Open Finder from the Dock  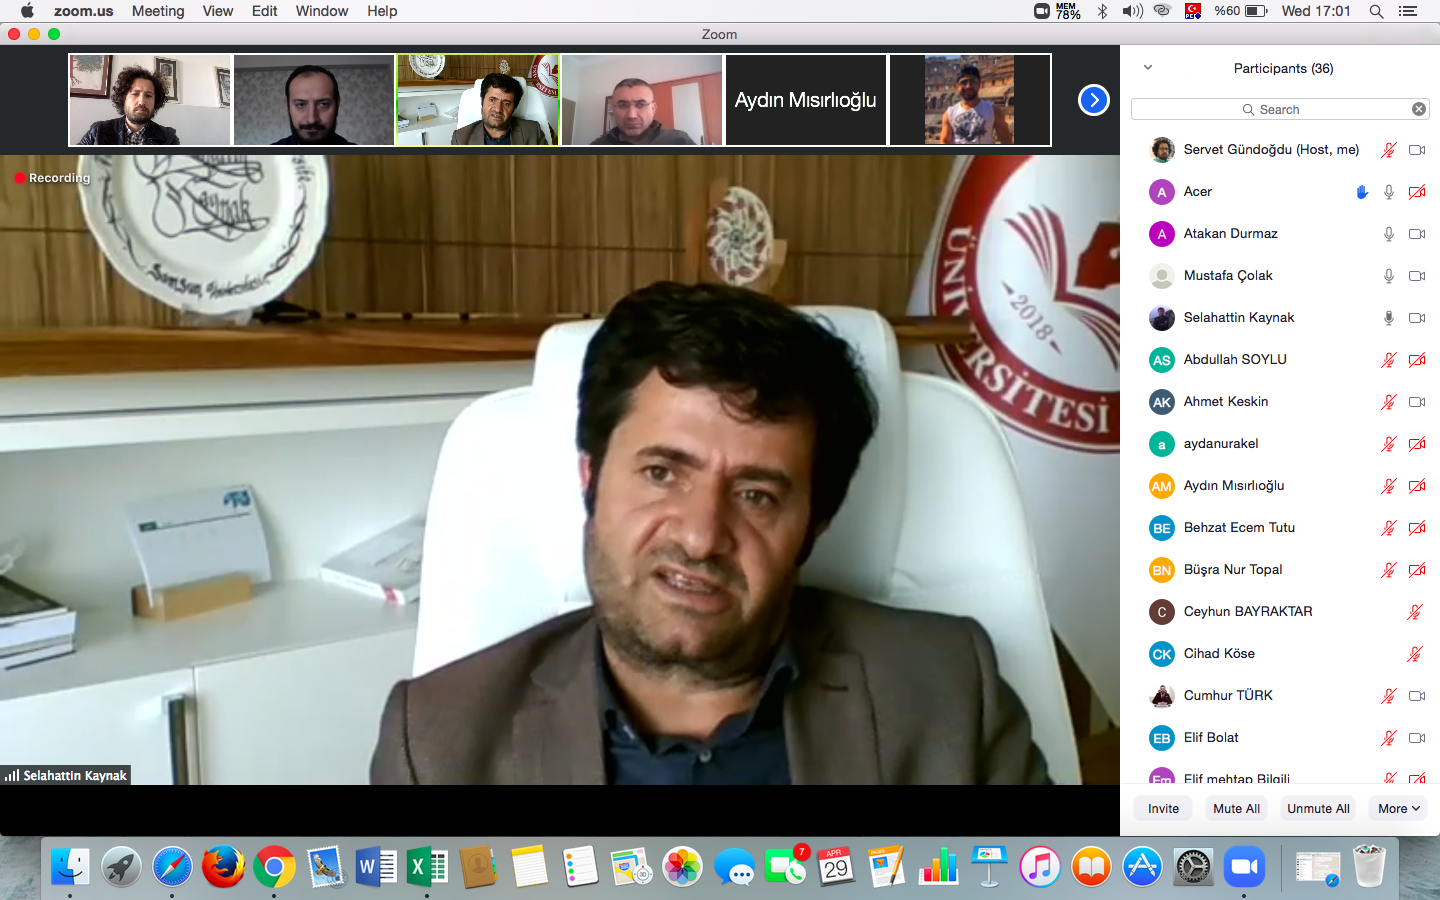pos(70,867)
